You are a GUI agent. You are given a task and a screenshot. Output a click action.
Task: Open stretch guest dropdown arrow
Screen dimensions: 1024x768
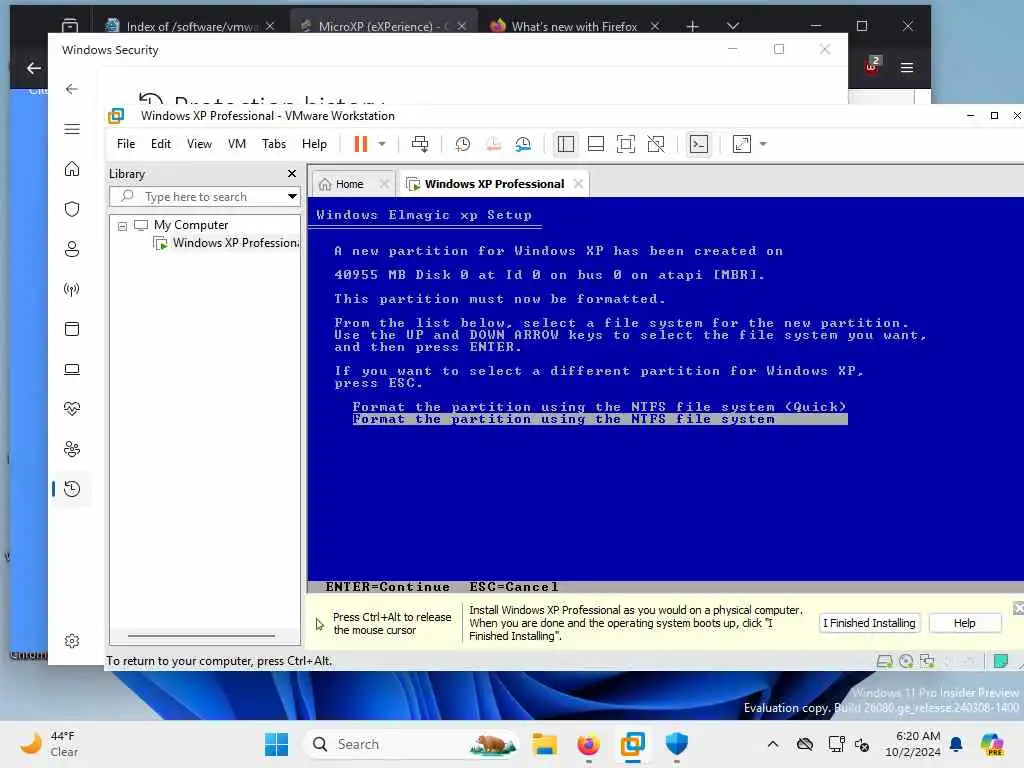[x=763, y=144]
